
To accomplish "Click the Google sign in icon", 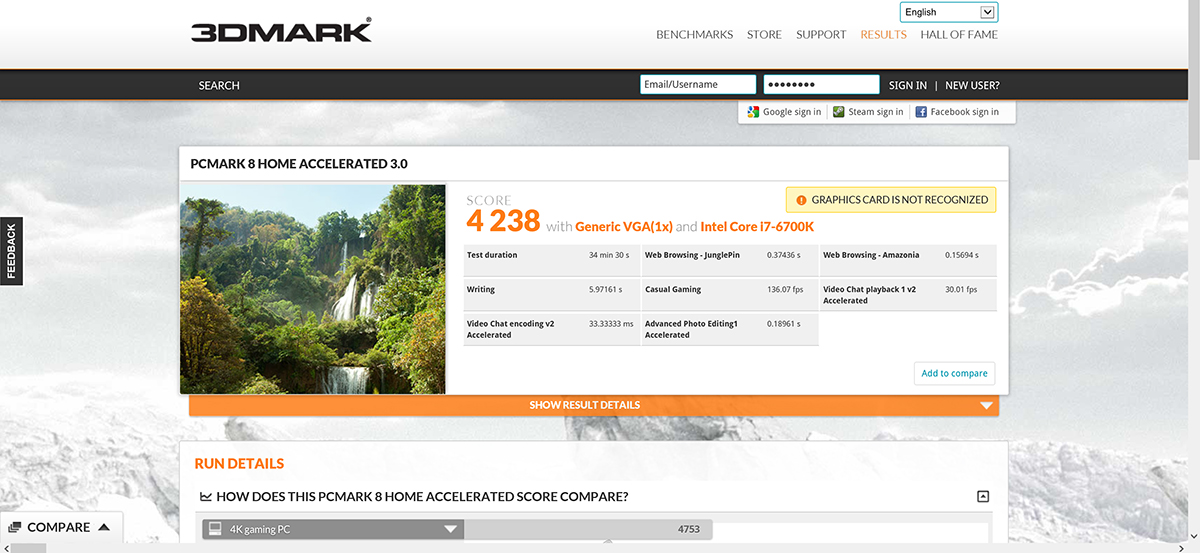I will (753, 112).
